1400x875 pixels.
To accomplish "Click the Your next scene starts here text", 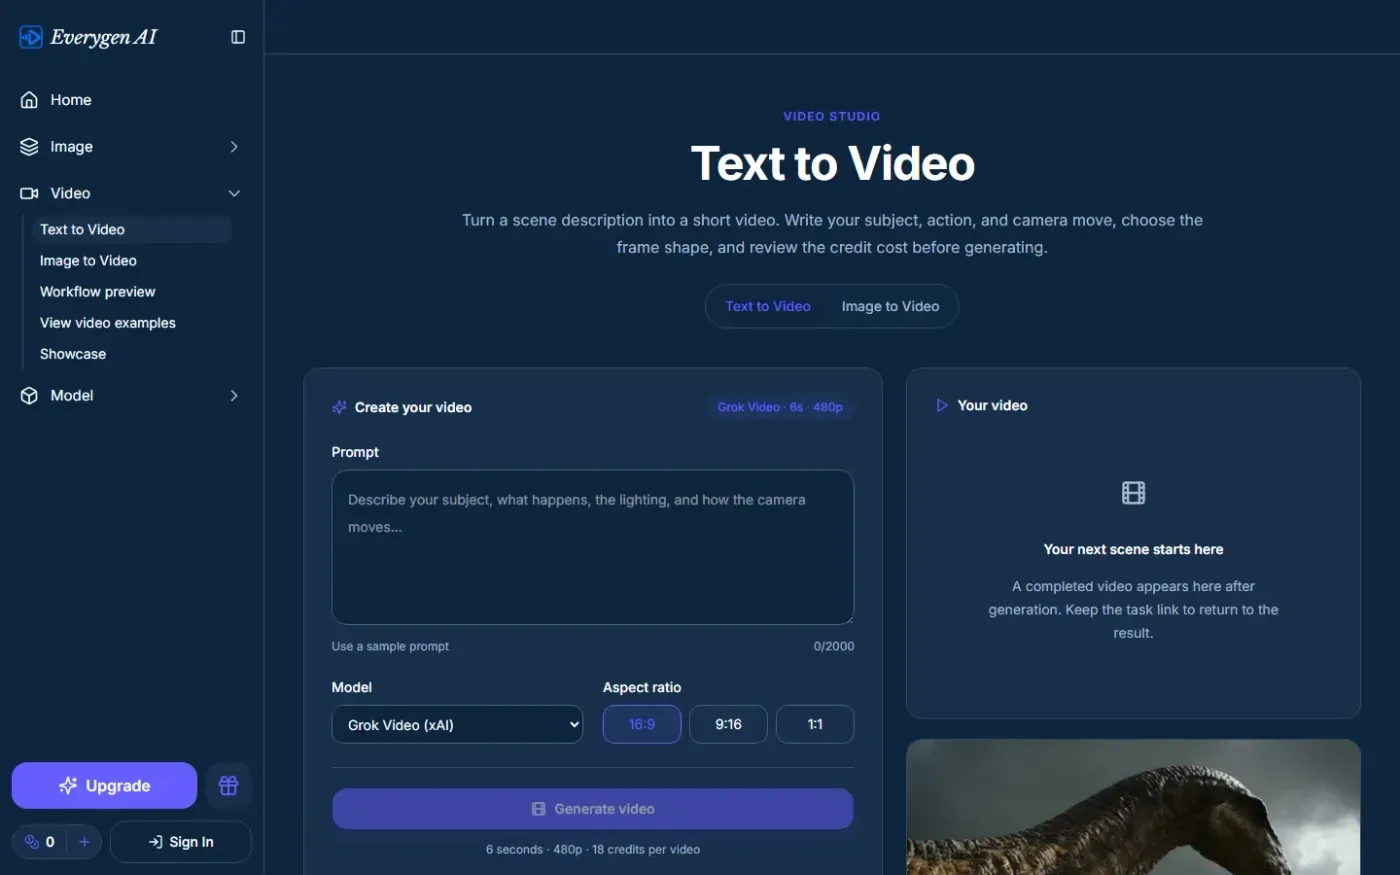I will (1133, 549).
